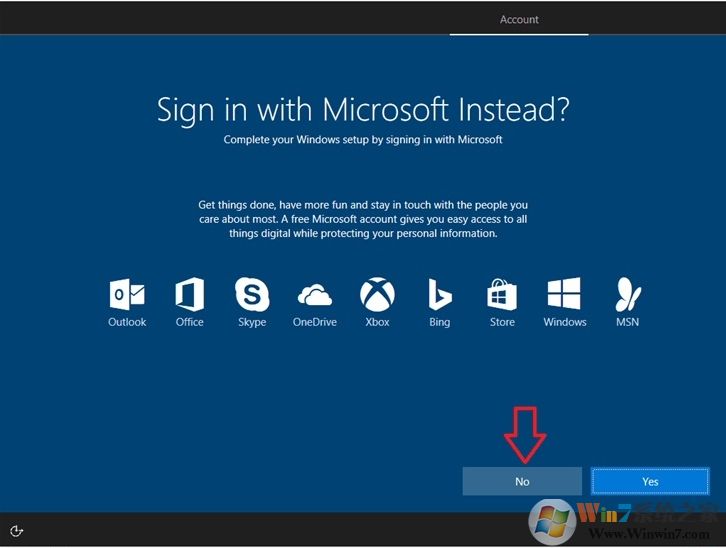Select the Skype icon
Image resolution: width=726 pixels, height=548 pixels.
(252, 294)
